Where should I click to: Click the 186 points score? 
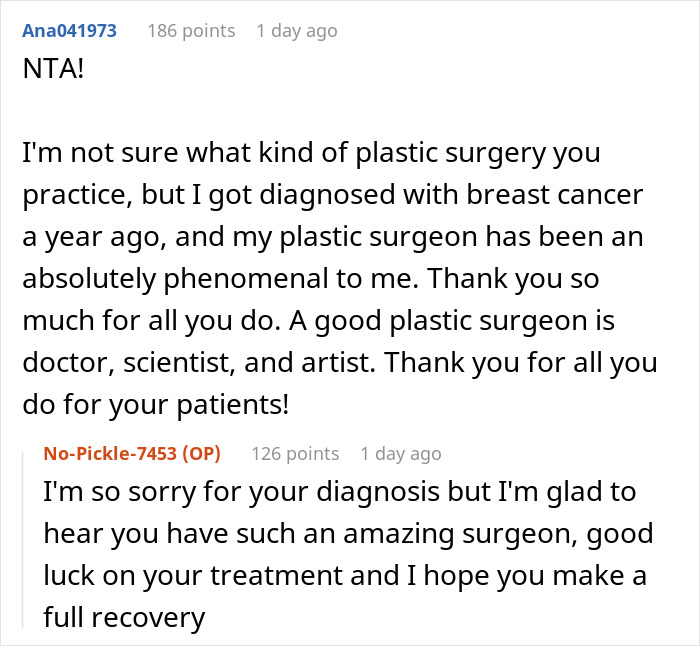pyautogui.click(x=191, y=30)
